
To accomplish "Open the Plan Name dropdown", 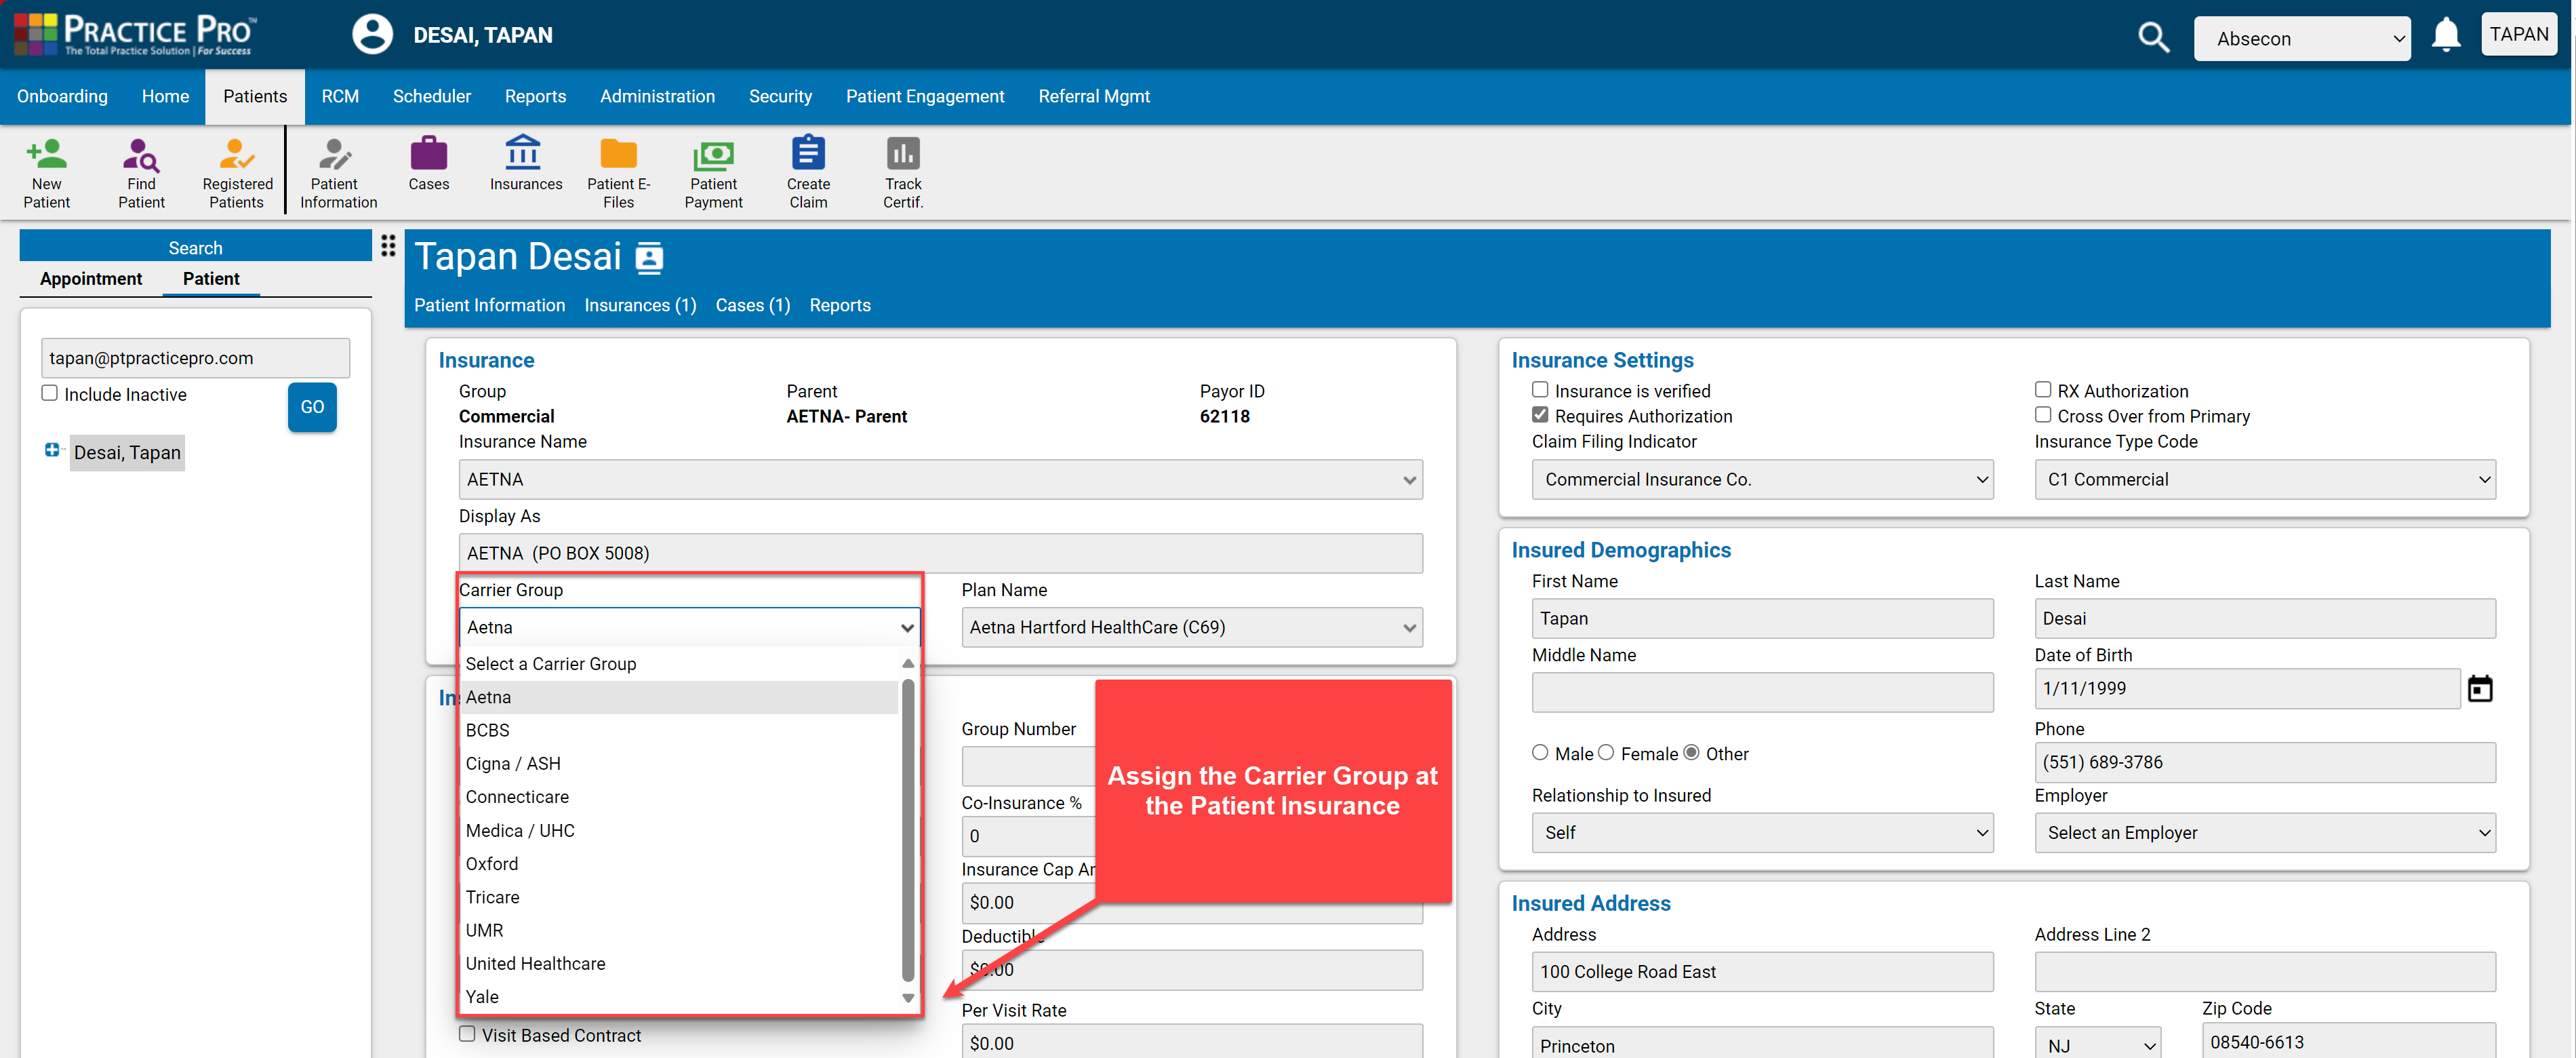I will pyautogui.click(x=1190, y=628).
